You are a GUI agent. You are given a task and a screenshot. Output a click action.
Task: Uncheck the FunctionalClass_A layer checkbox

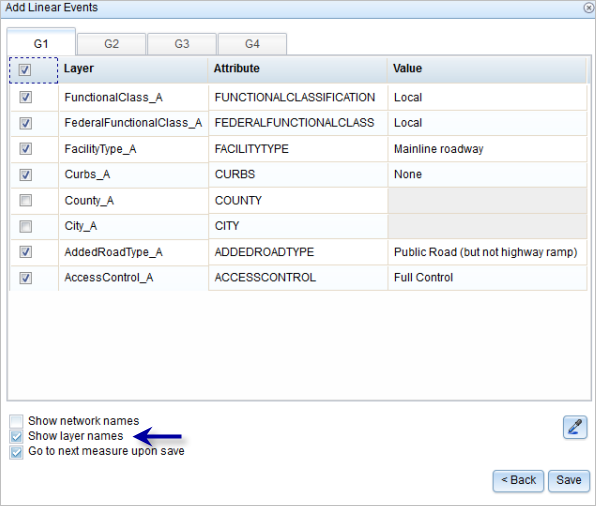25,97
